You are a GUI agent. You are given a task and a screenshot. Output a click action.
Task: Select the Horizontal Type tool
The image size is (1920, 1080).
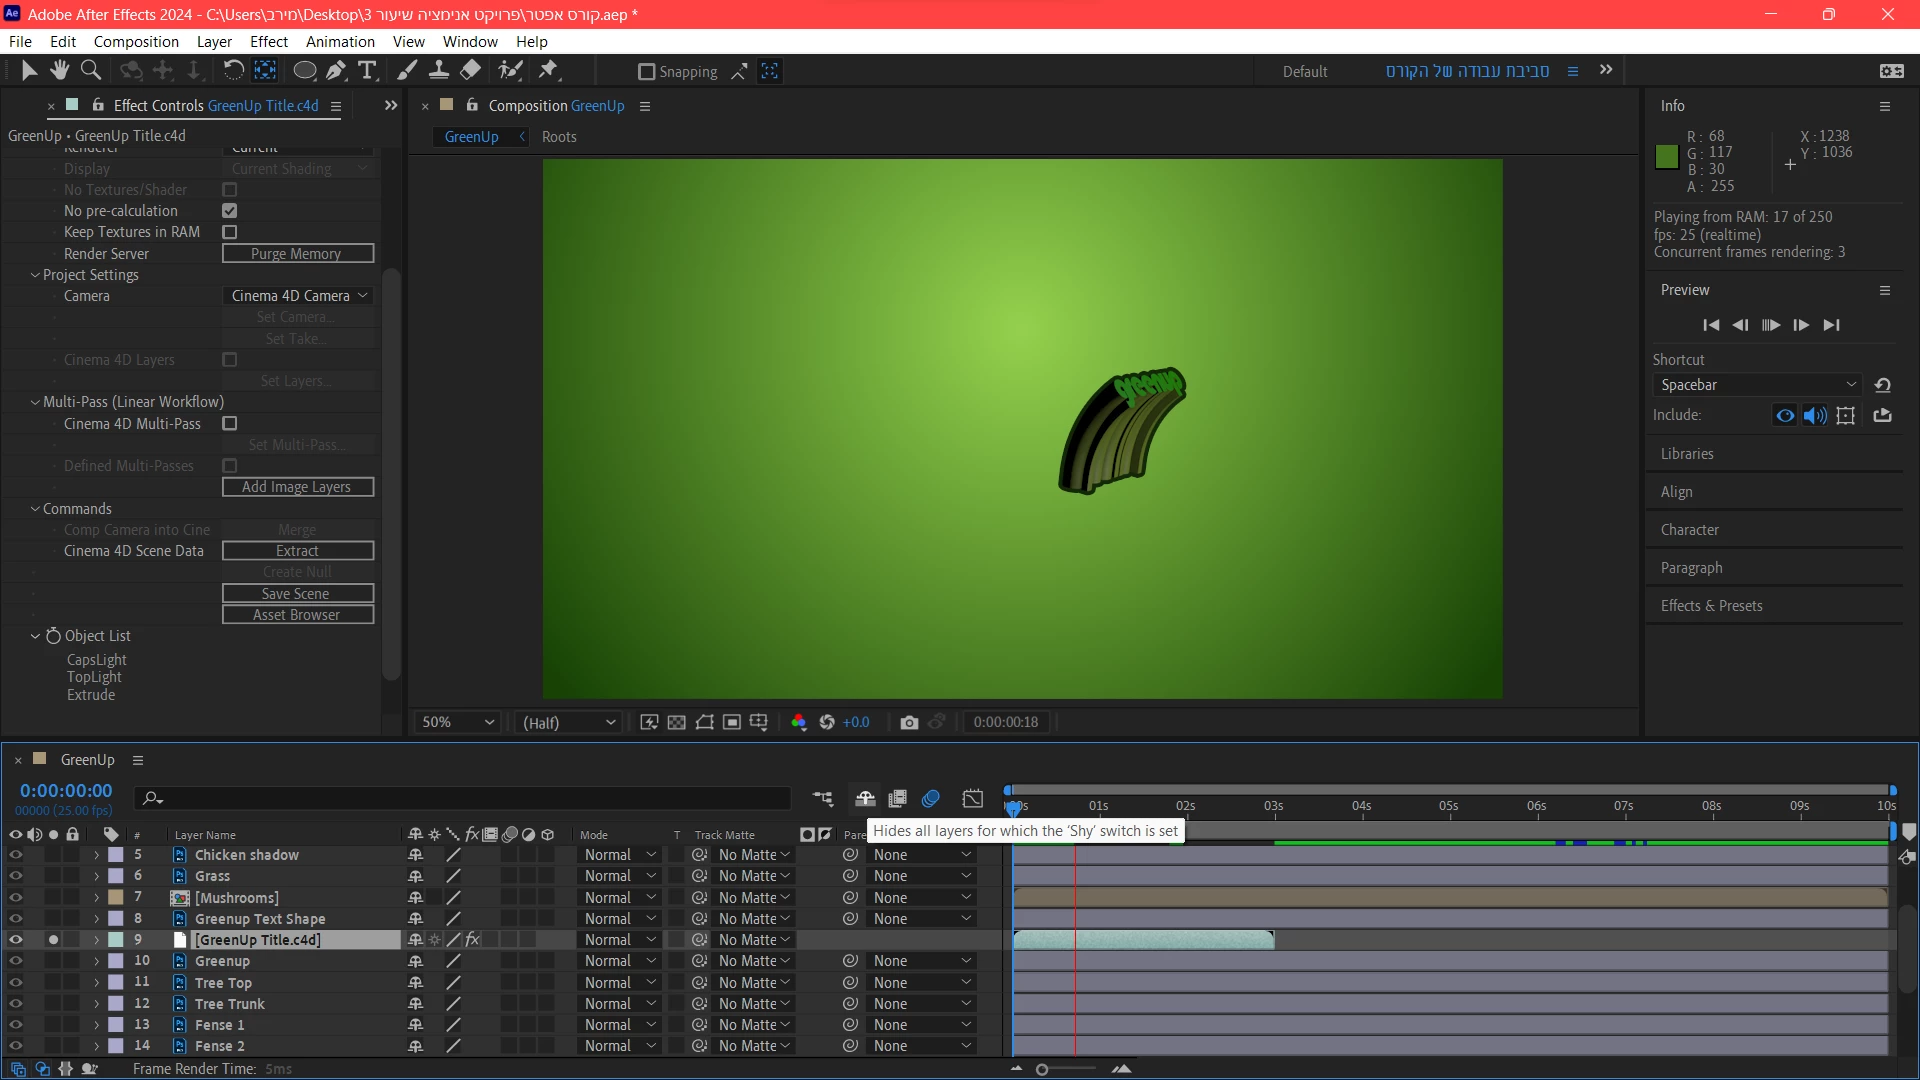[x=367, y=70]
